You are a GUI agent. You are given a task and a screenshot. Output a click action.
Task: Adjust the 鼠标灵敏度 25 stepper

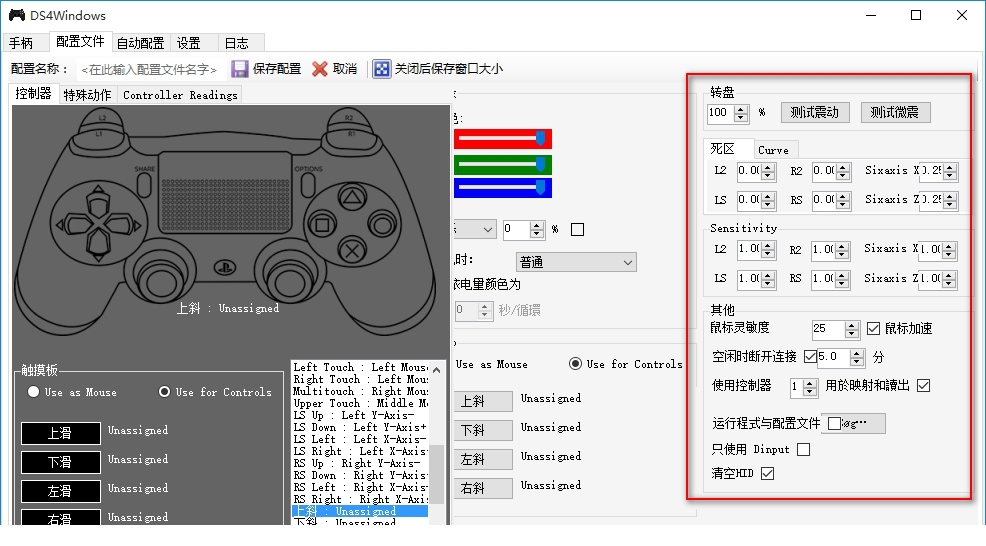coord(852,330)
